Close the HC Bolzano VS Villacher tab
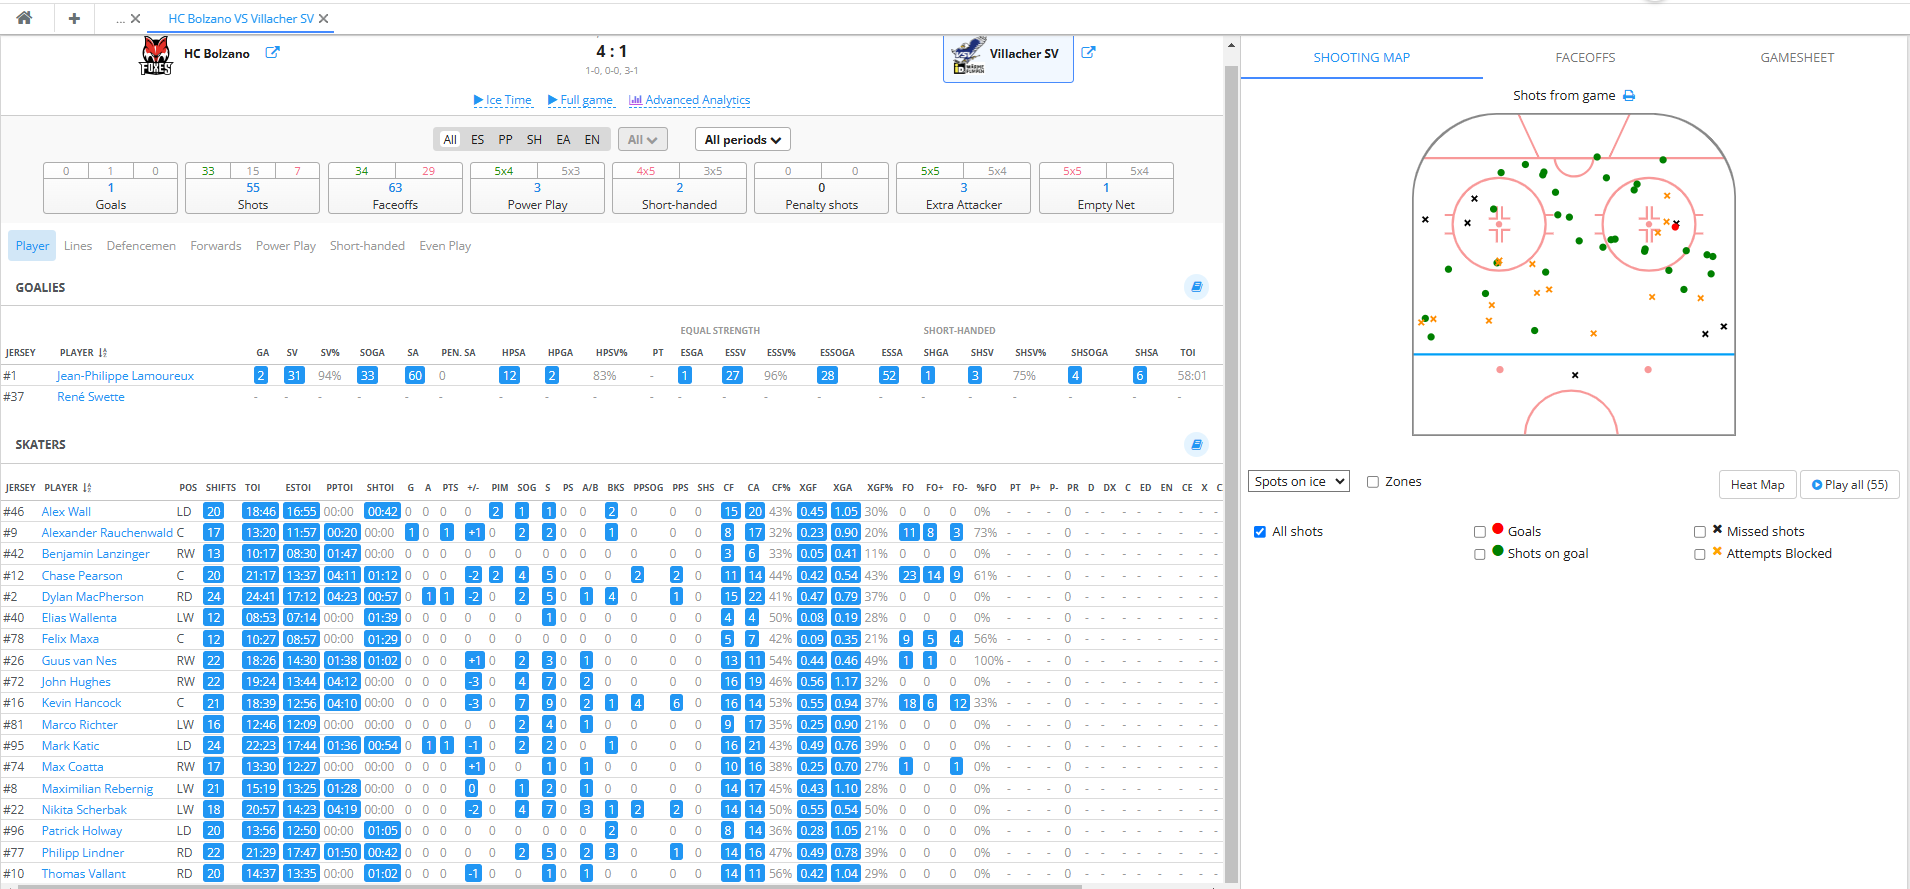 [x=324, y=19]
